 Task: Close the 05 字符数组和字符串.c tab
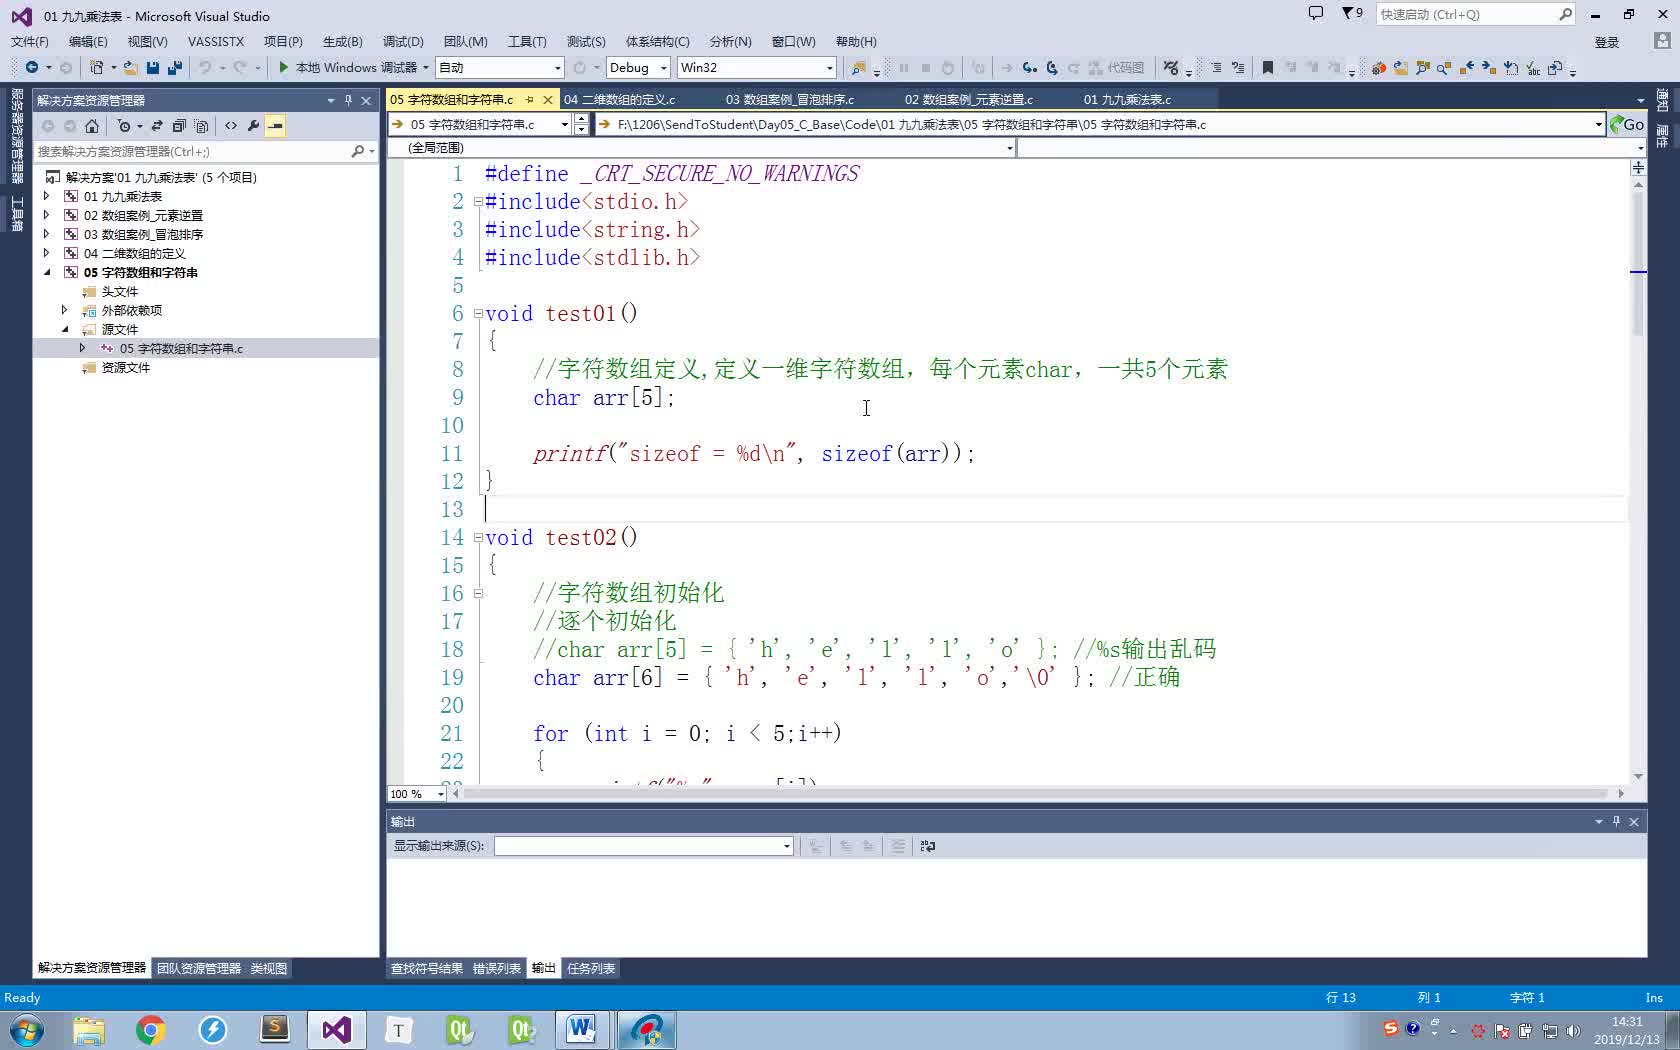548,100
